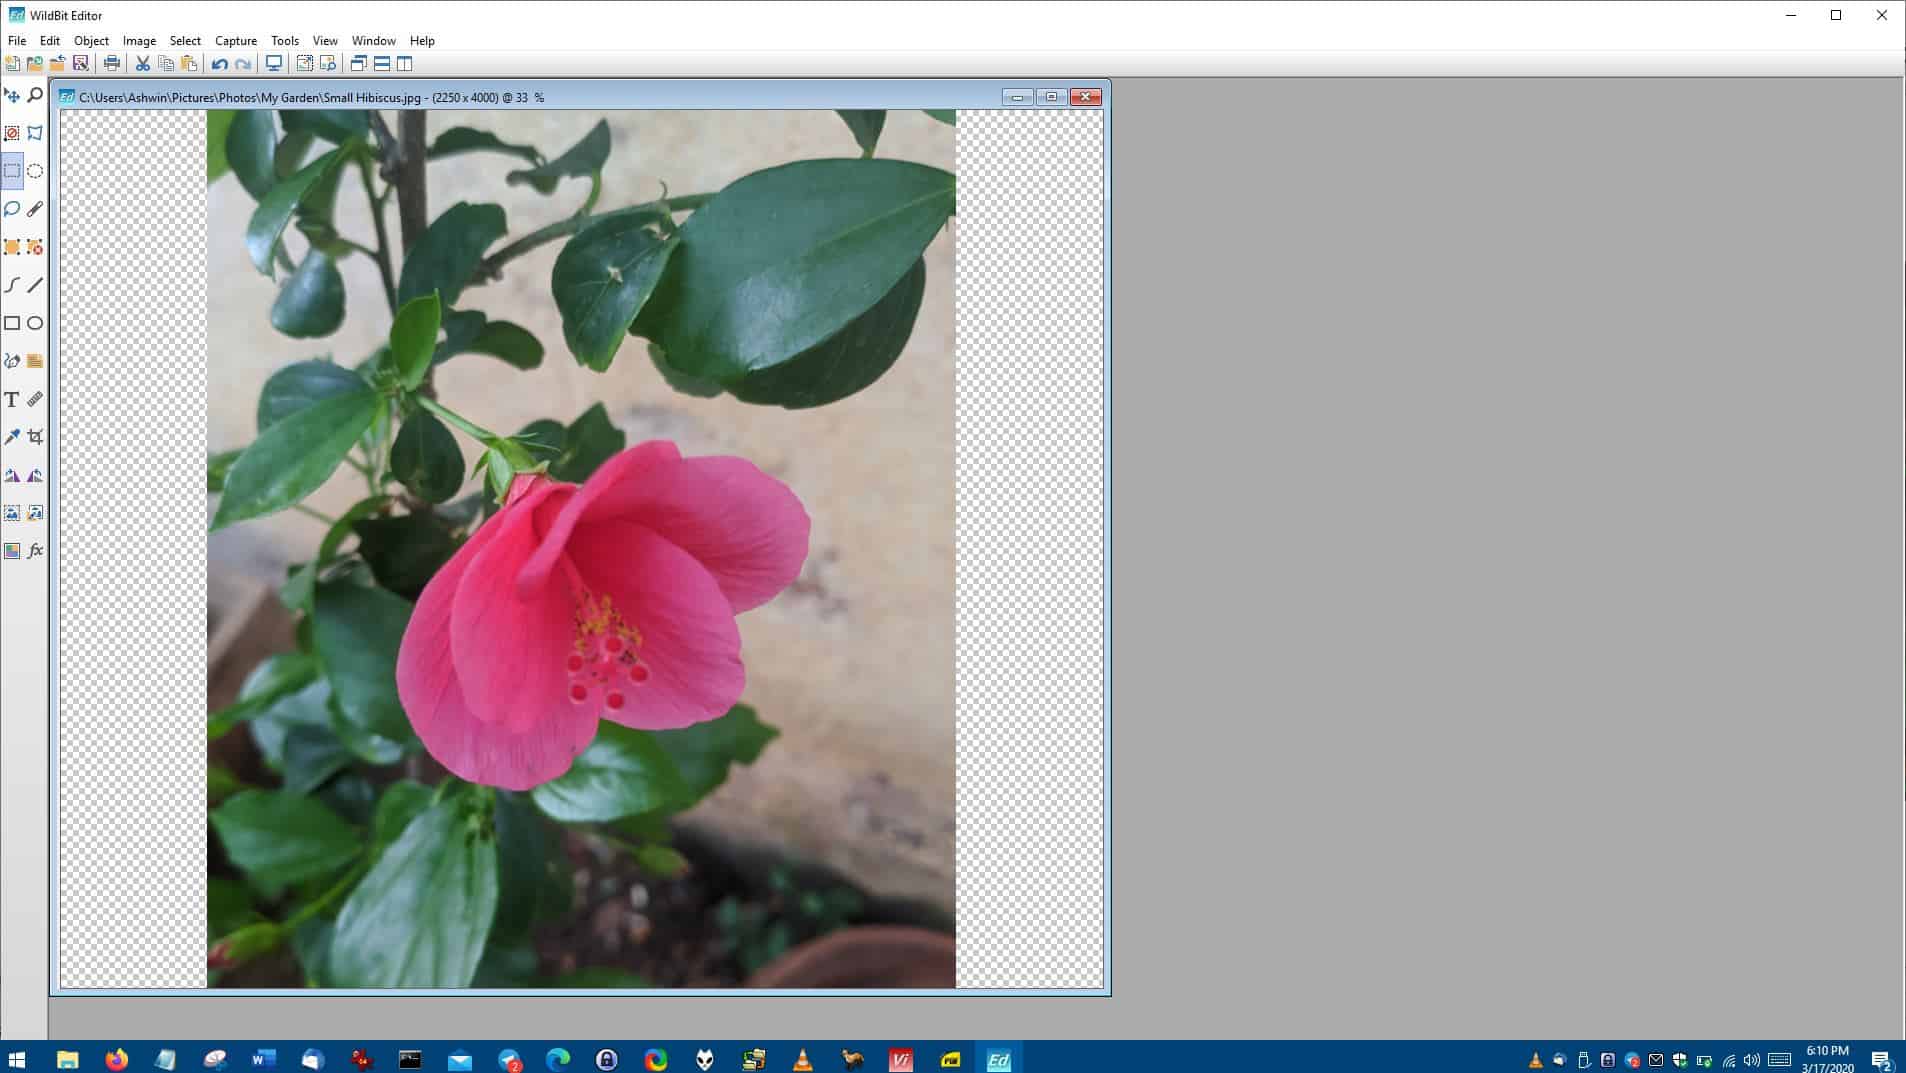Screen dimensions: 1906x1073
Task: Open the Capture menu
Action: [236, 41]
